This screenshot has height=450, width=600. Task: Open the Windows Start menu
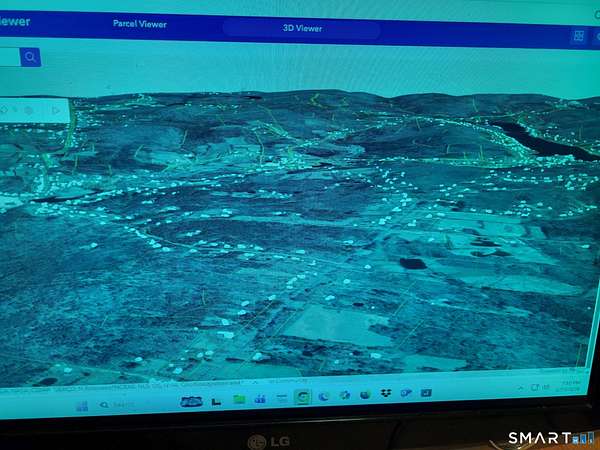(81, 405)
